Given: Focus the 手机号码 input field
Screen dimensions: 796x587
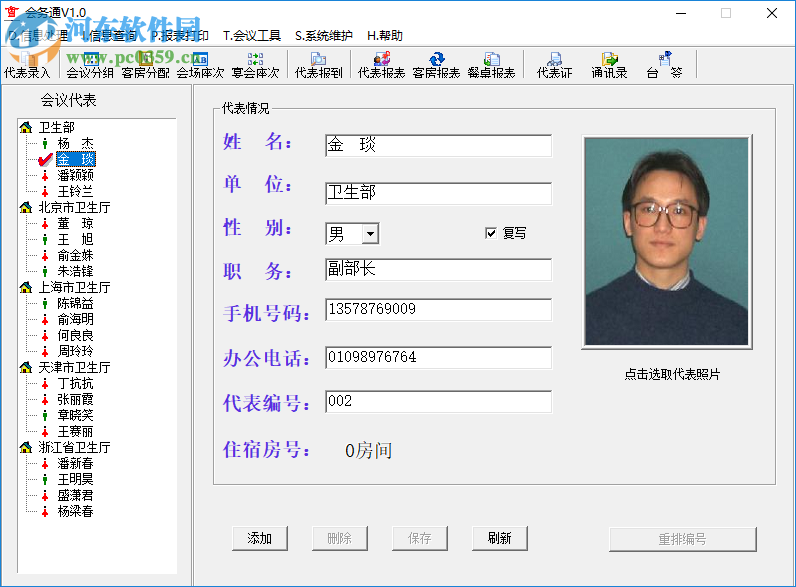Looking at the screenshot, I should pos(438,309).
